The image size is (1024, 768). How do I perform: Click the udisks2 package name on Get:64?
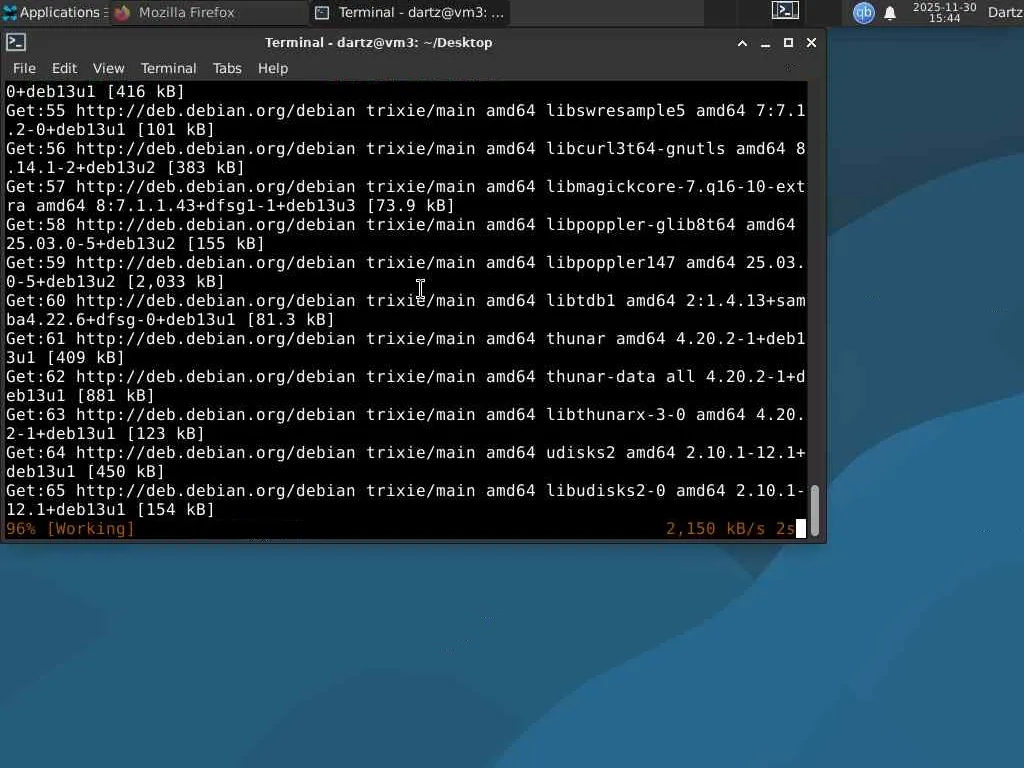(581, 453)
